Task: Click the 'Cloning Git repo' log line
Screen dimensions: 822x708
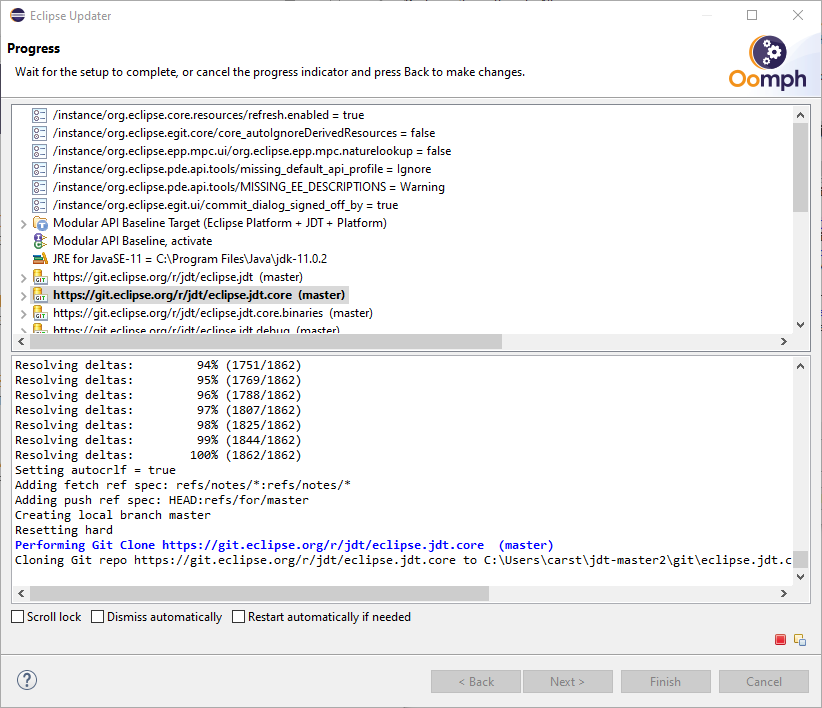Action: click(403, 561)
